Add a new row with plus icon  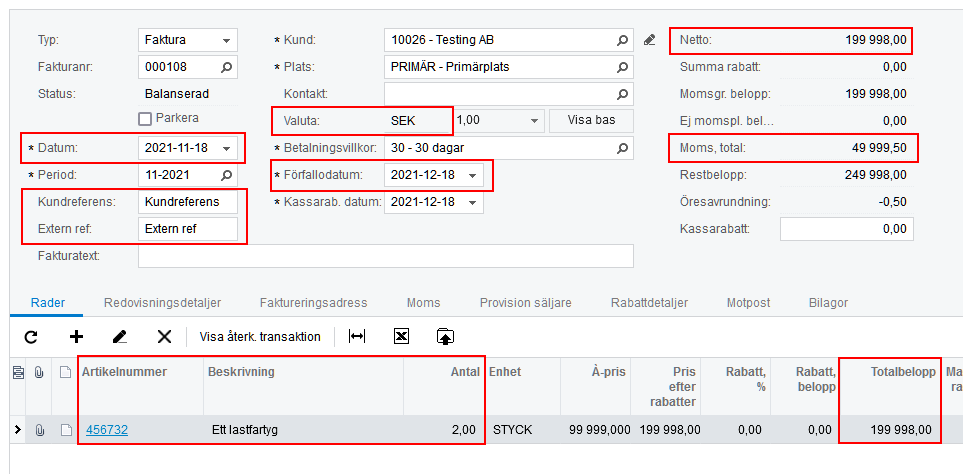click(76, 337)
